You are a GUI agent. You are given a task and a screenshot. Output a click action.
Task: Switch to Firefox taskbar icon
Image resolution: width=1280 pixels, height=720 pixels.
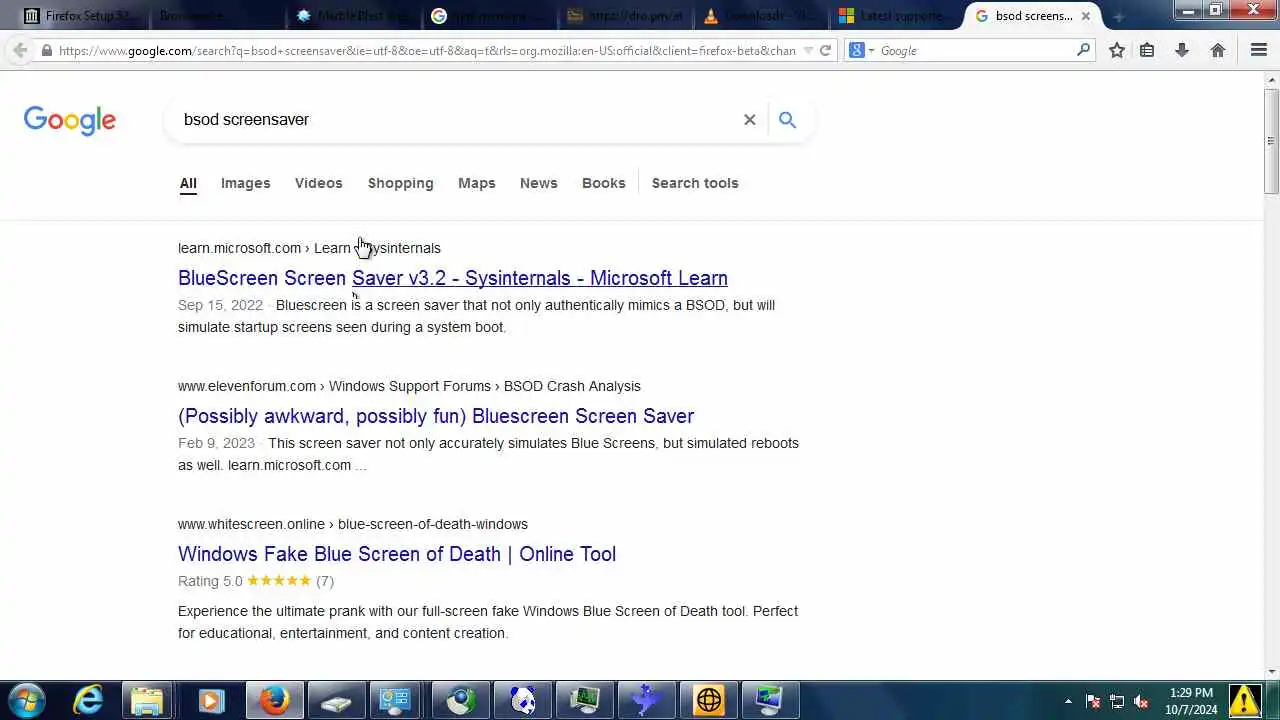[x=274, y=700]
